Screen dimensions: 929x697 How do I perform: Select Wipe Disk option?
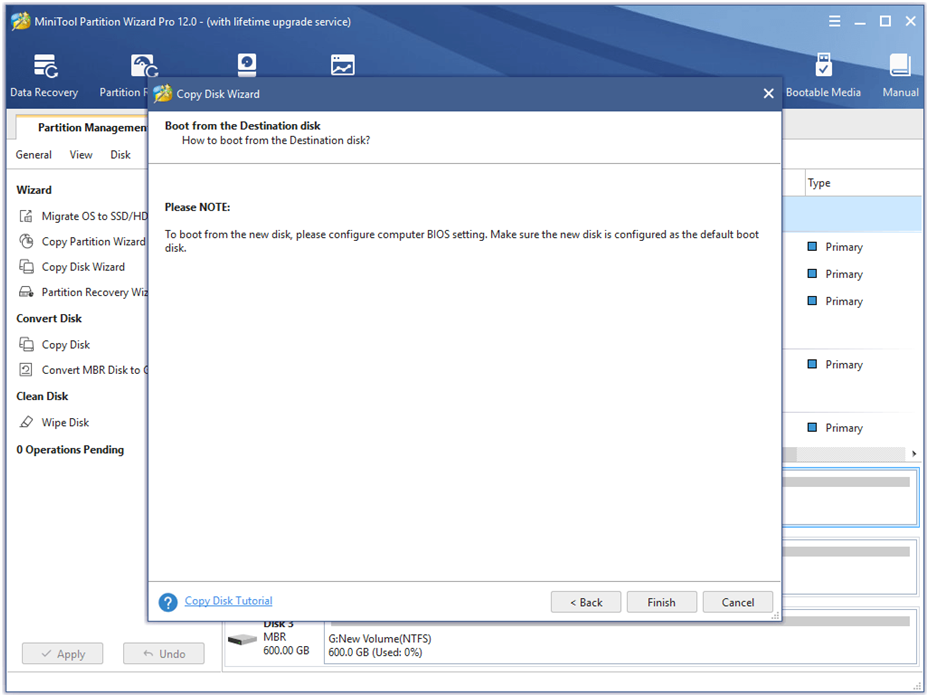65,423
